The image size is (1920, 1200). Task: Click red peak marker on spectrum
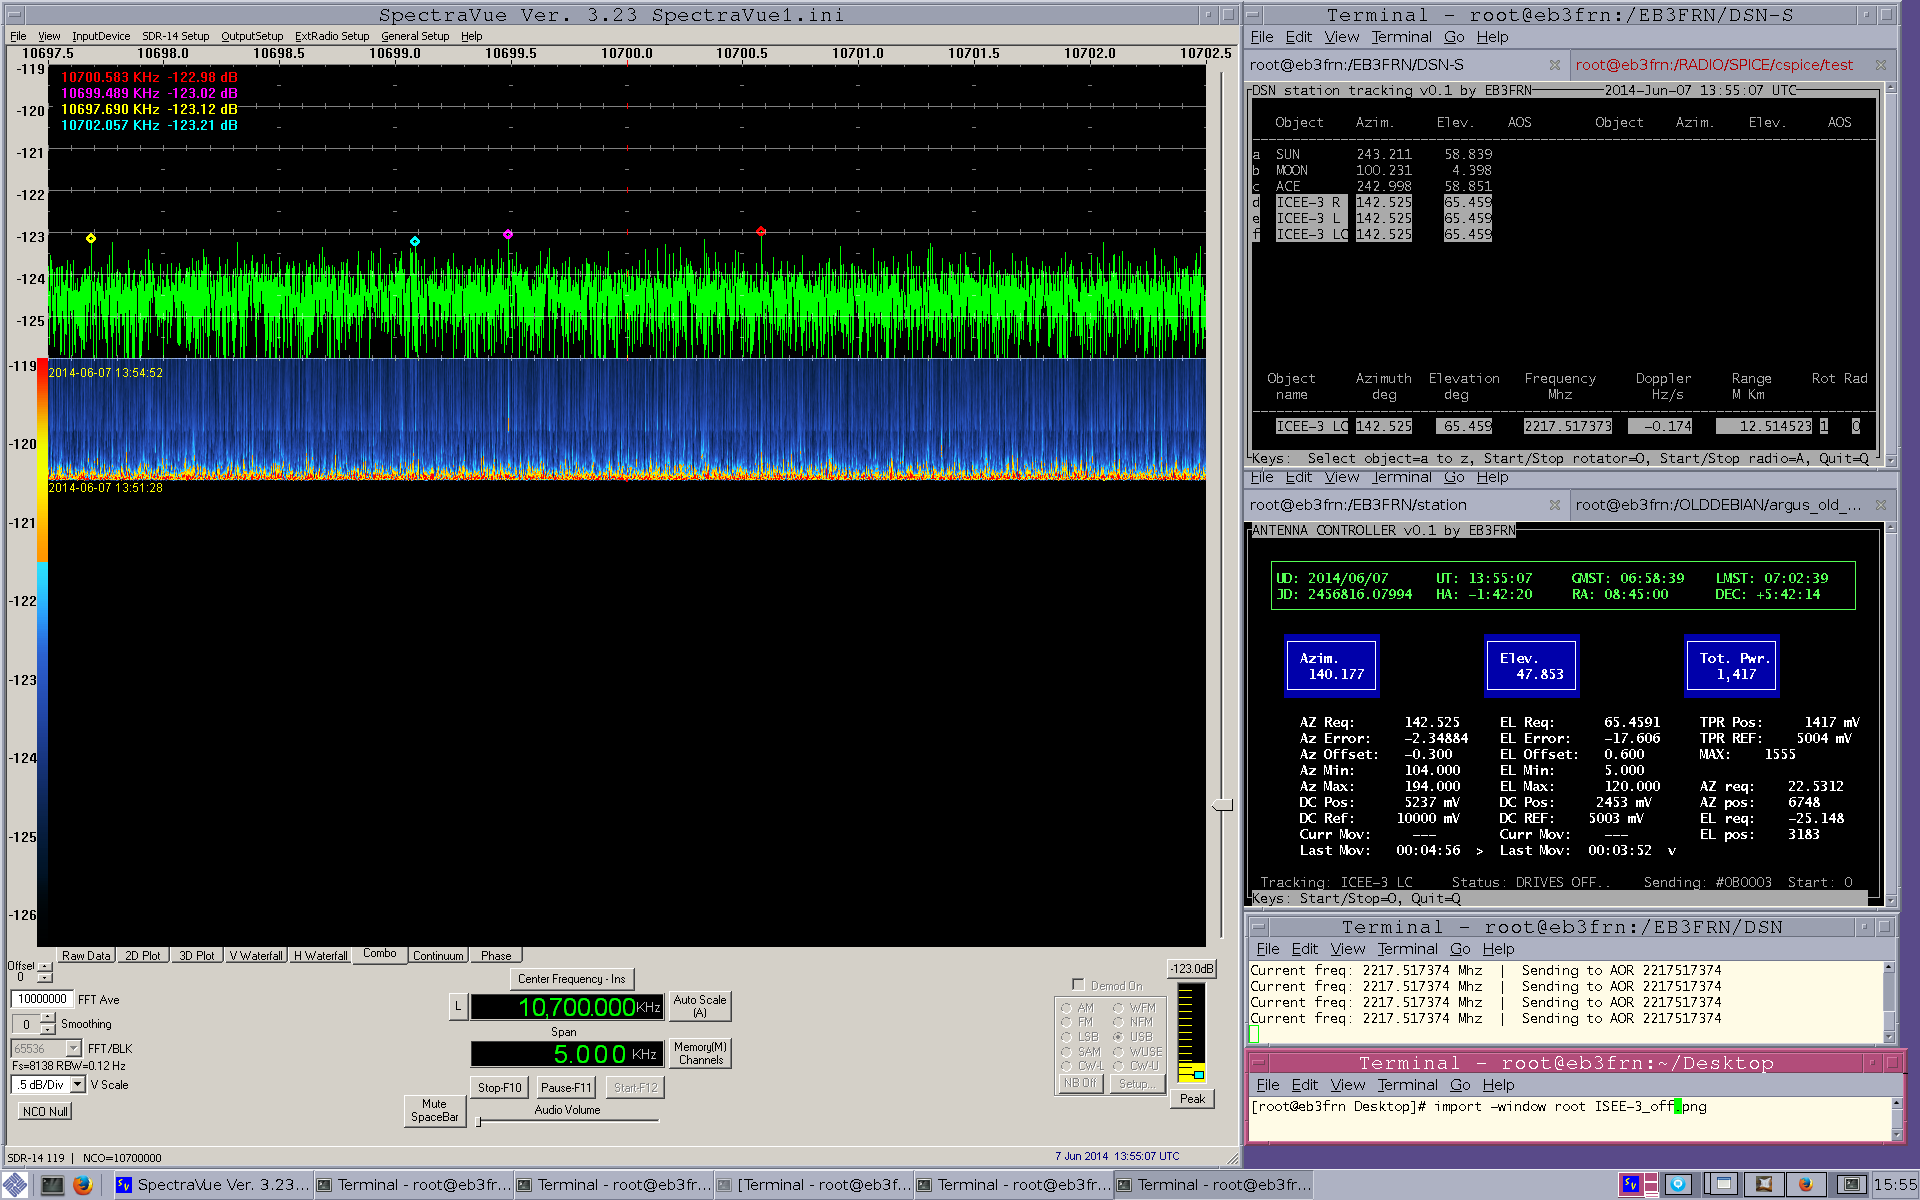click(x=761, y=231)
